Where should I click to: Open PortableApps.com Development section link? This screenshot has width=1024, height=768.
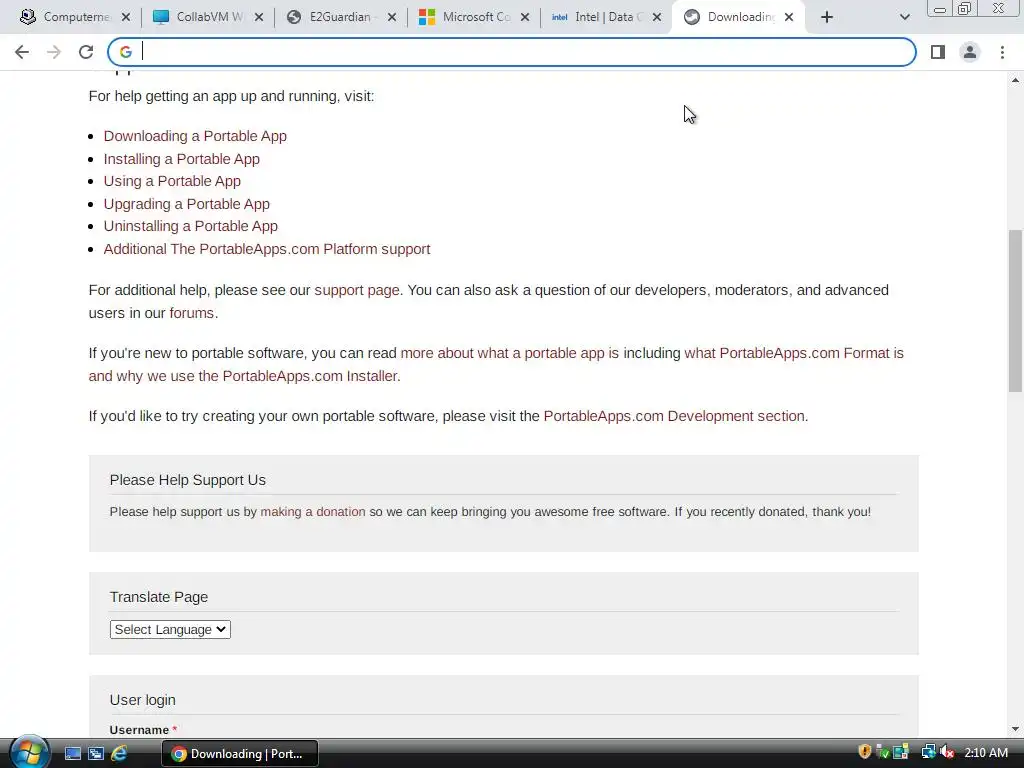point(674,416)
